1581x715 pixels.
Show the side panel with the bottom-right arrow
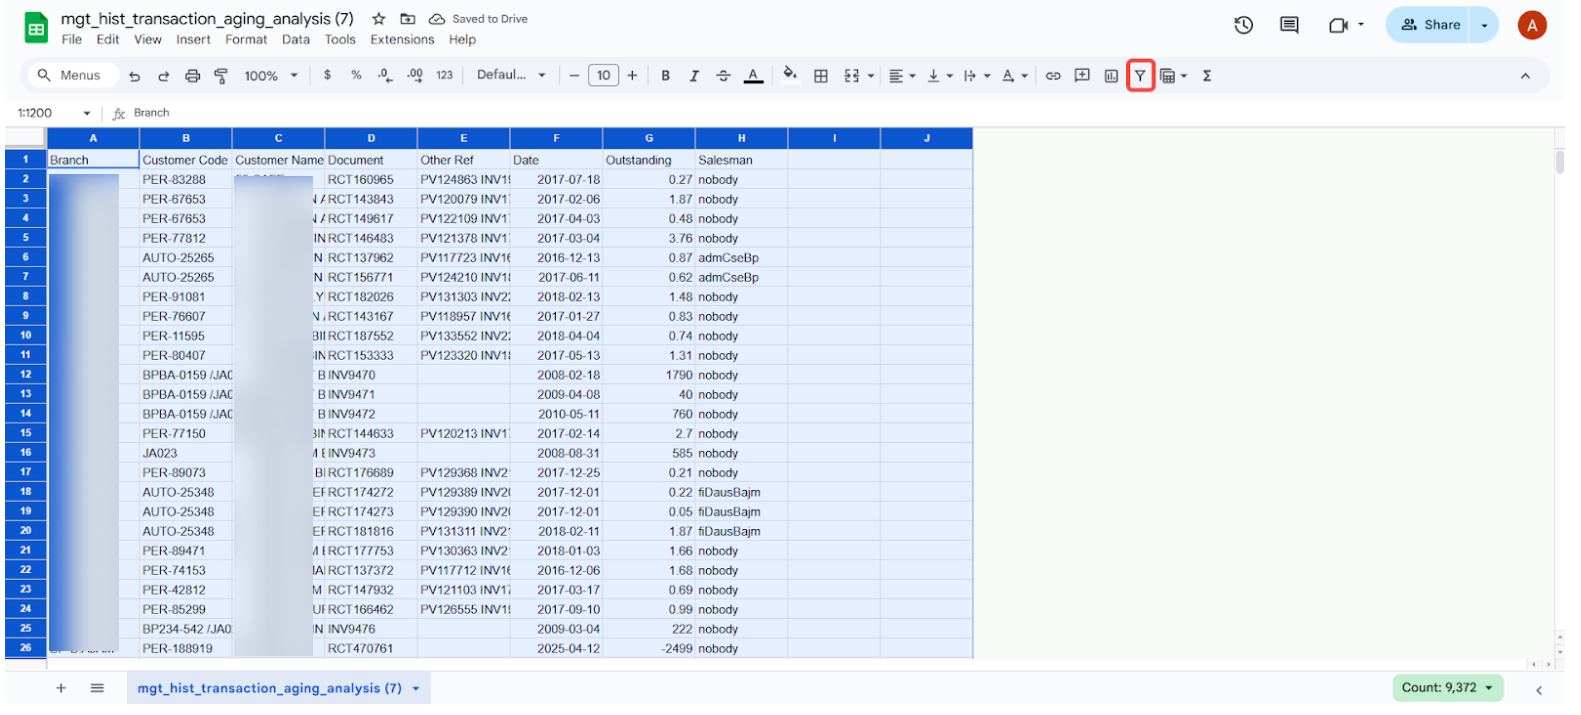pyautogui.click(x=1539, y=689)
